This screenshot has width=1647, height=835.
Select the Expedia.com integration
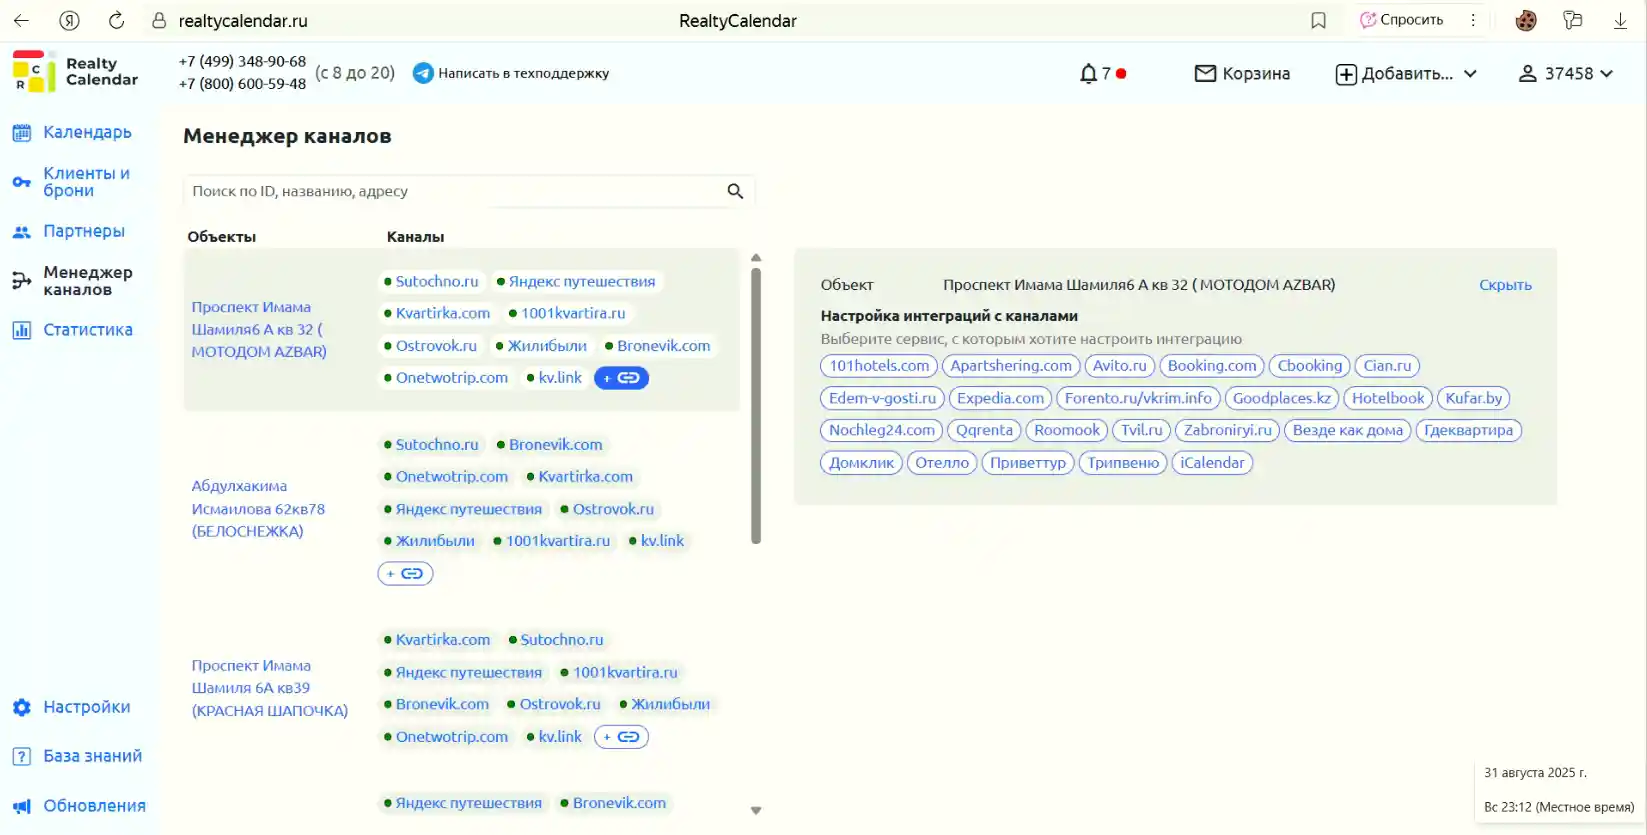tap(1000, 398)
